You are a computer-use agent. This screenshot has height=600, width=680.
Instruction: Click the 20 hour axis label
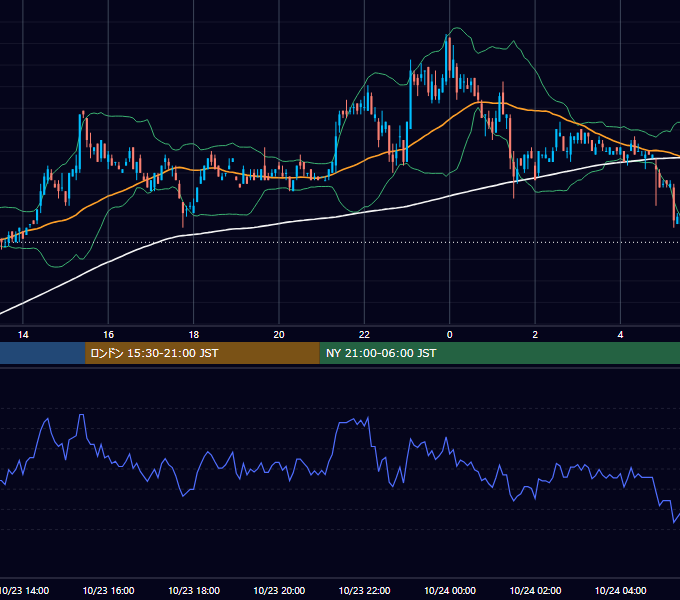[x=279, y=335]
